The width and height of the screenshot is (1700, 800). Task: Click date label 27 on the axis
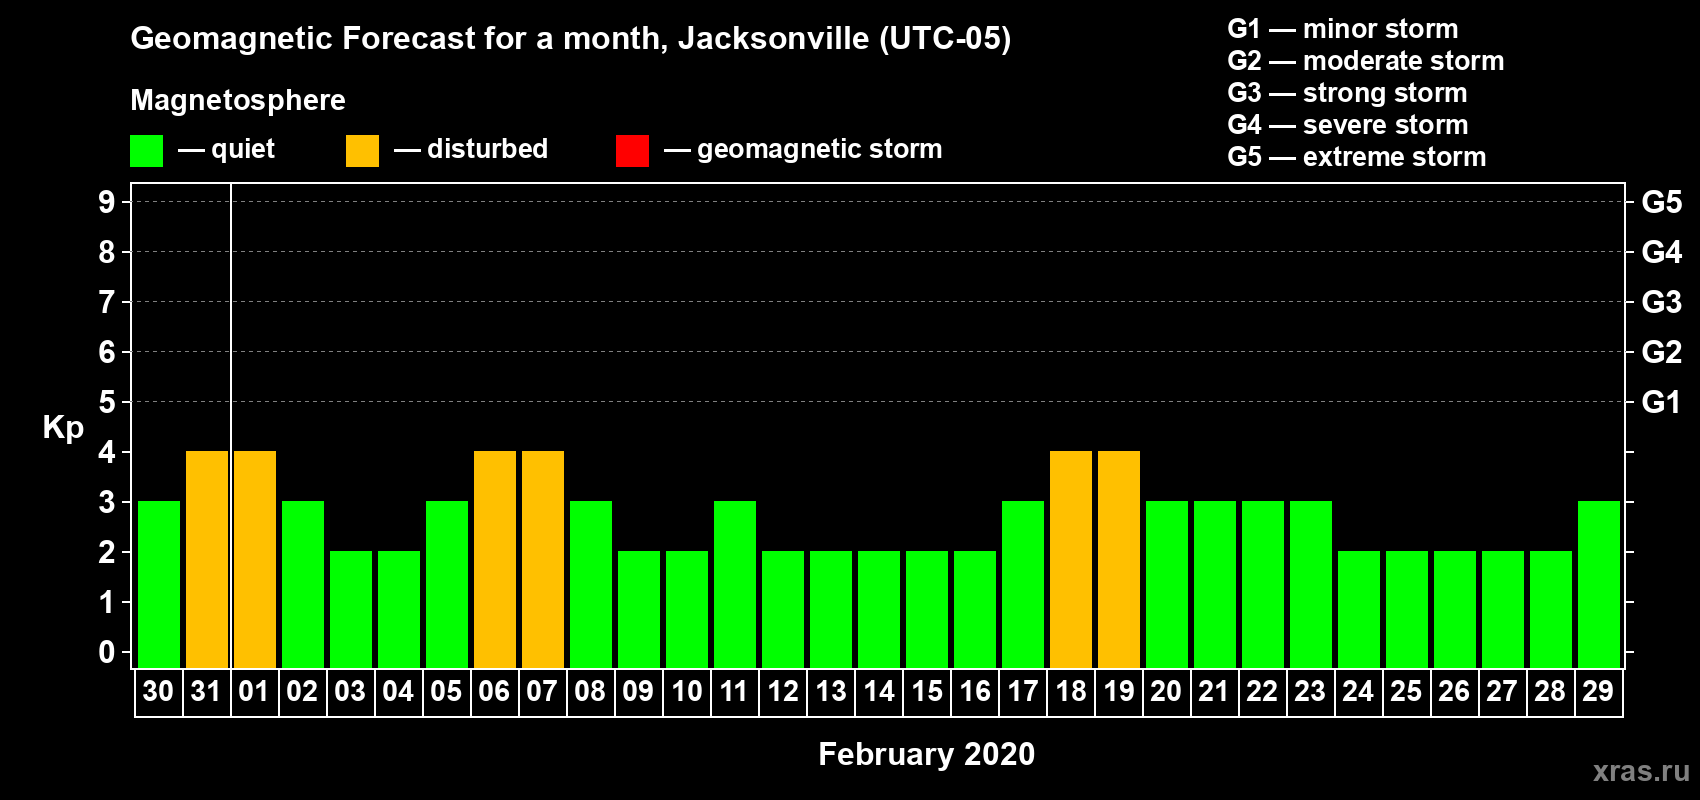pyautogui.click(x=1502, y=691)
